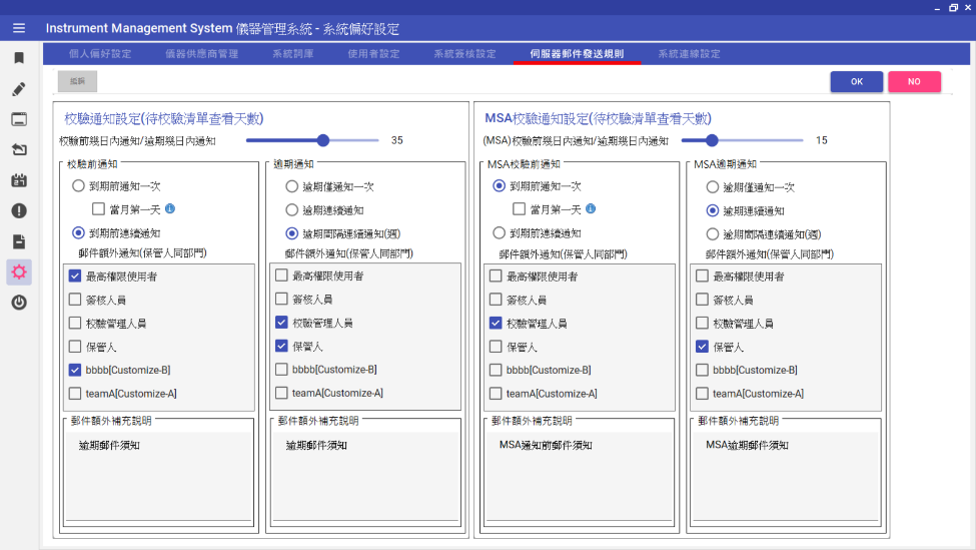
Task: Click 郵件額外補充說明 text field under 逾期通知
Action: tap(365, 476)
